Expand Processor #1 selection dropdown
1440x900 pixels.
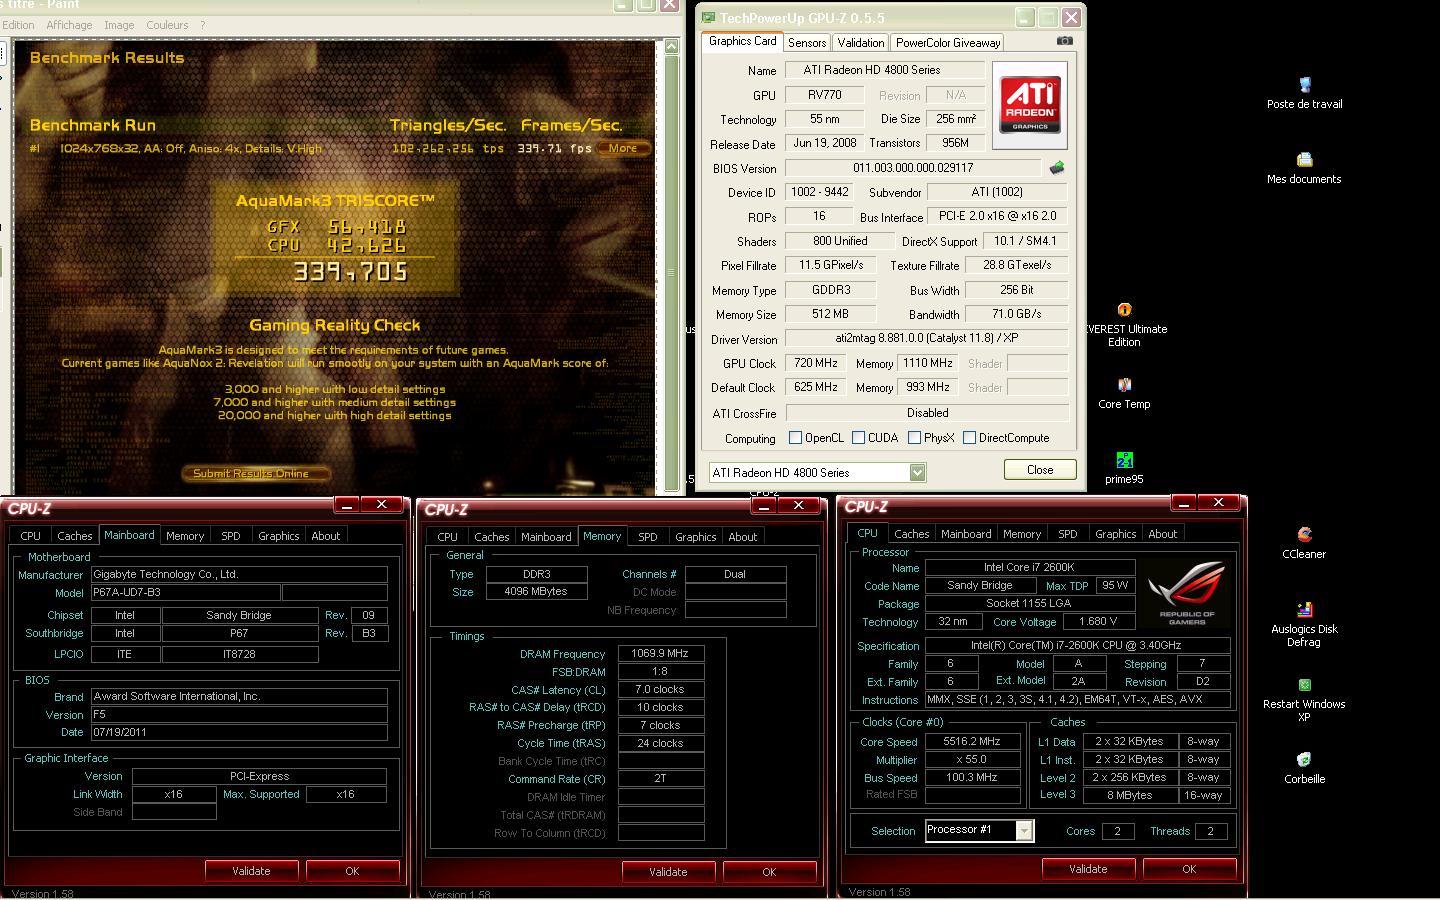tap(1024, 831)
